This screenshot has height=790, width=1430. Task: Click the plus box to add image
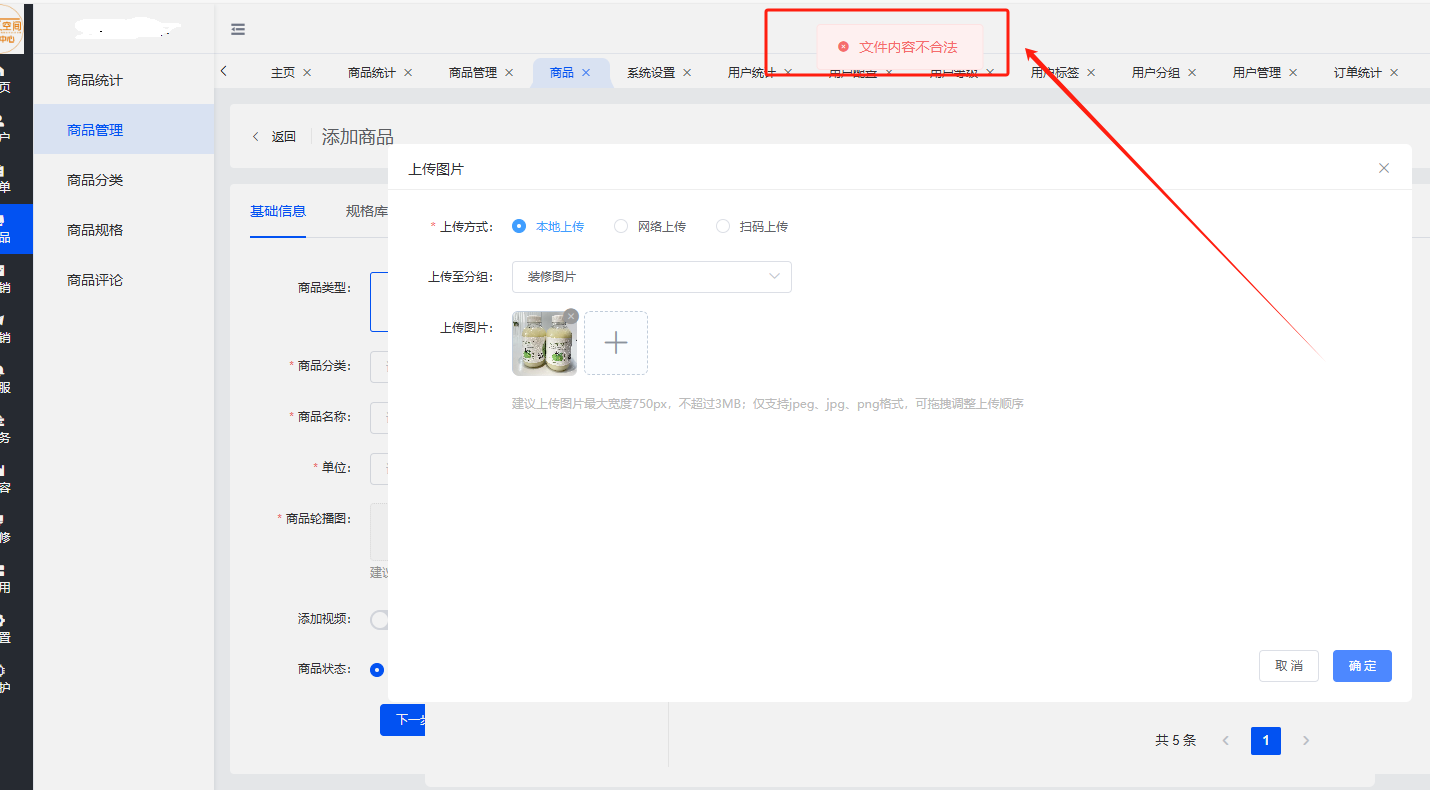coord(616,343)
